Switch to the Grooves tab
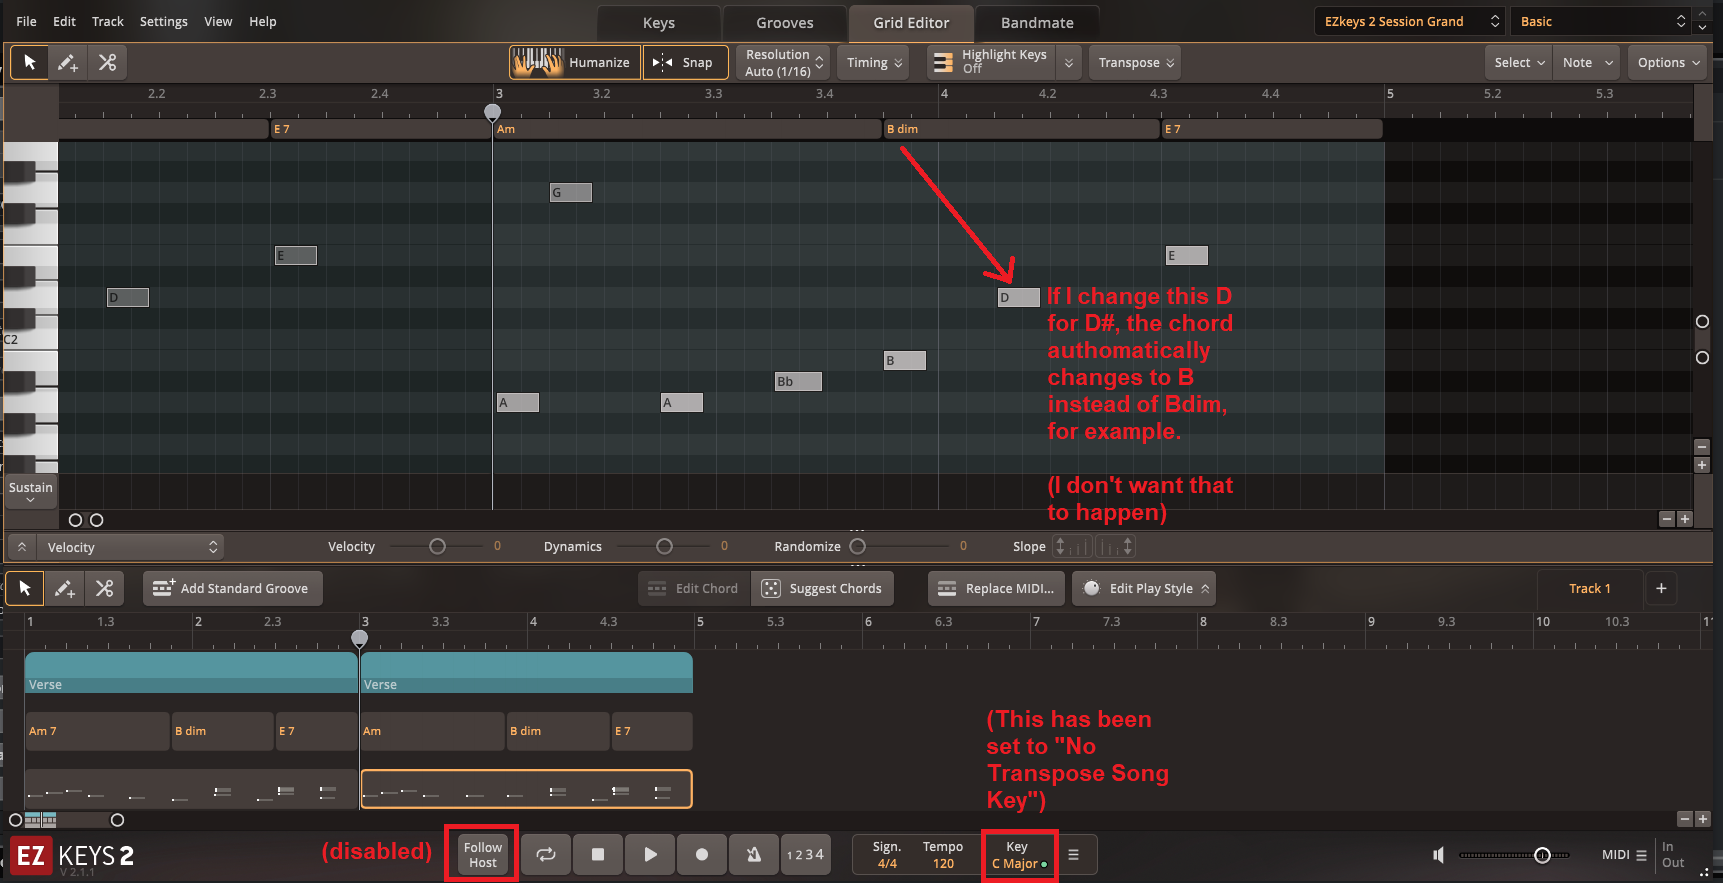1723x883 pixels. 785,23
